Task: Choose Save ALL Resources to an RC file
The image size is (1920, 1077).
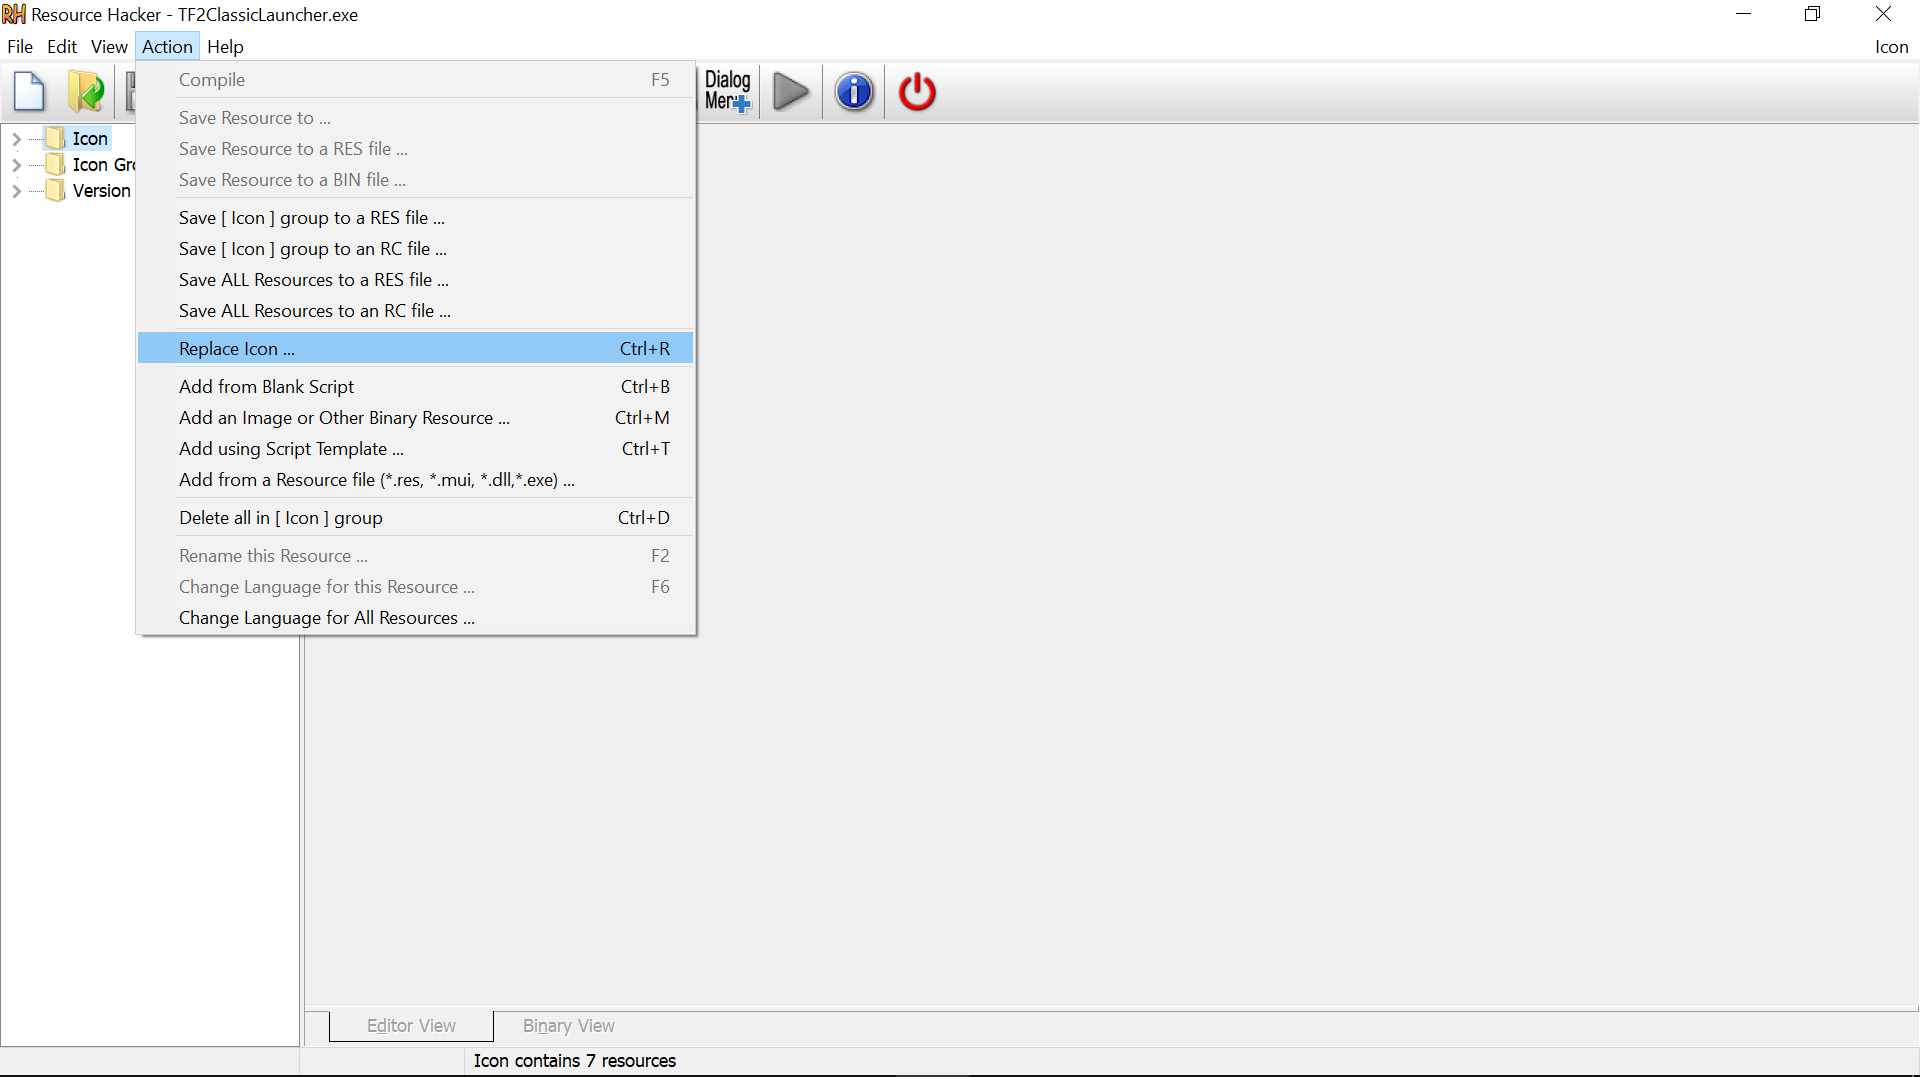Action: click(415, 311)
